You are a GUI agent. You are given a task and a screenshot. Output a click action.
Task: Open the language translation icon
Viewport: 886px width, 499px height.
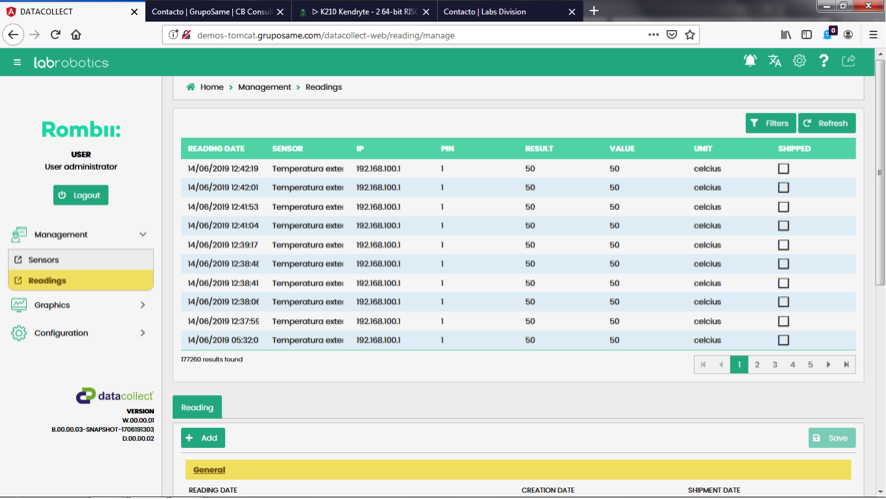pyautogui.click(x=775, y=61)
